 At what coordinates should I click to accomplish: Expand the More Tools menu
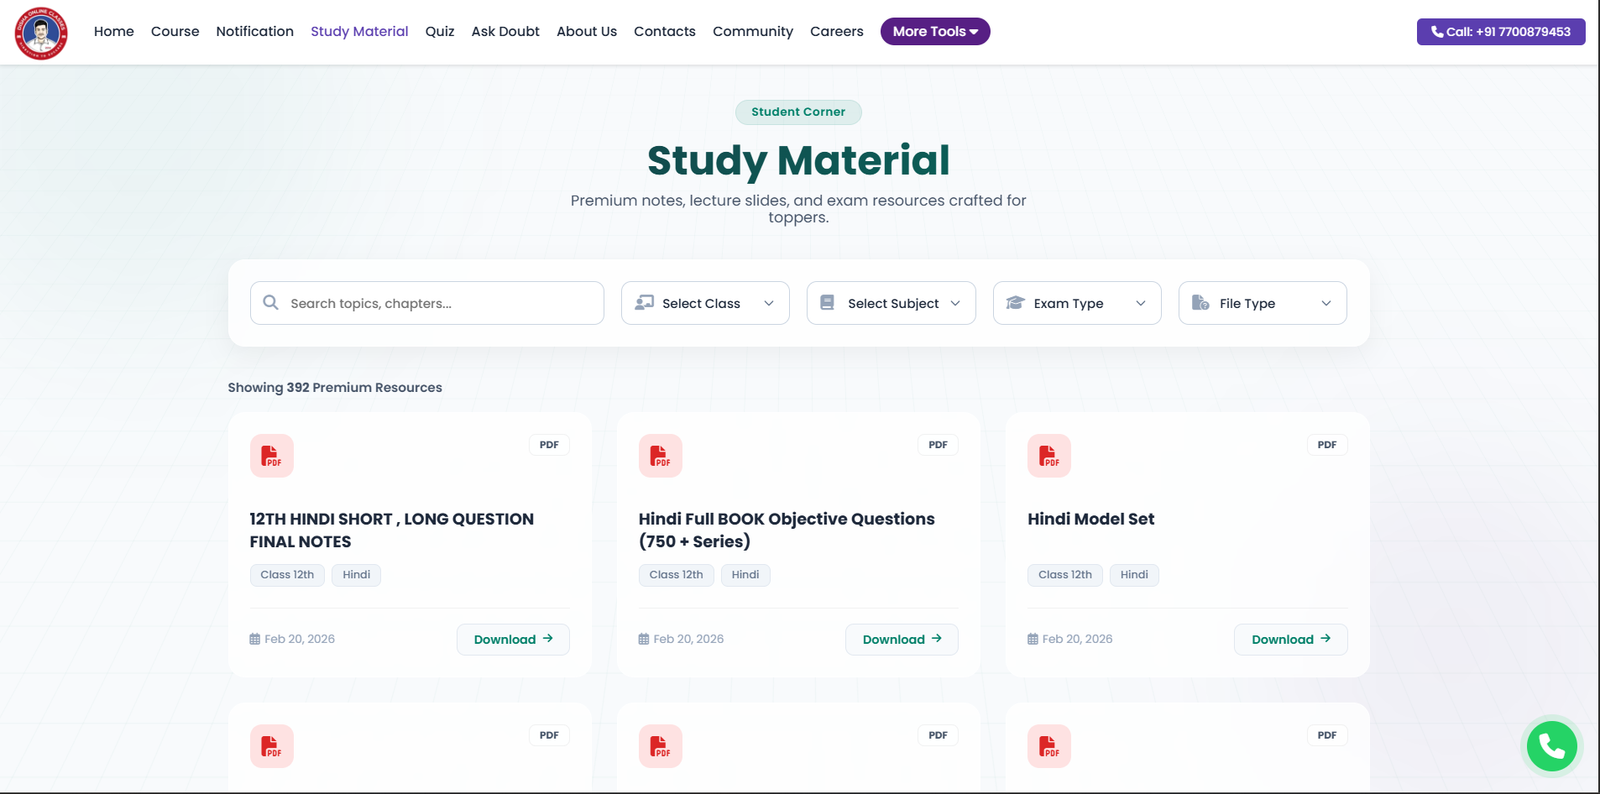tap(935, 31)
